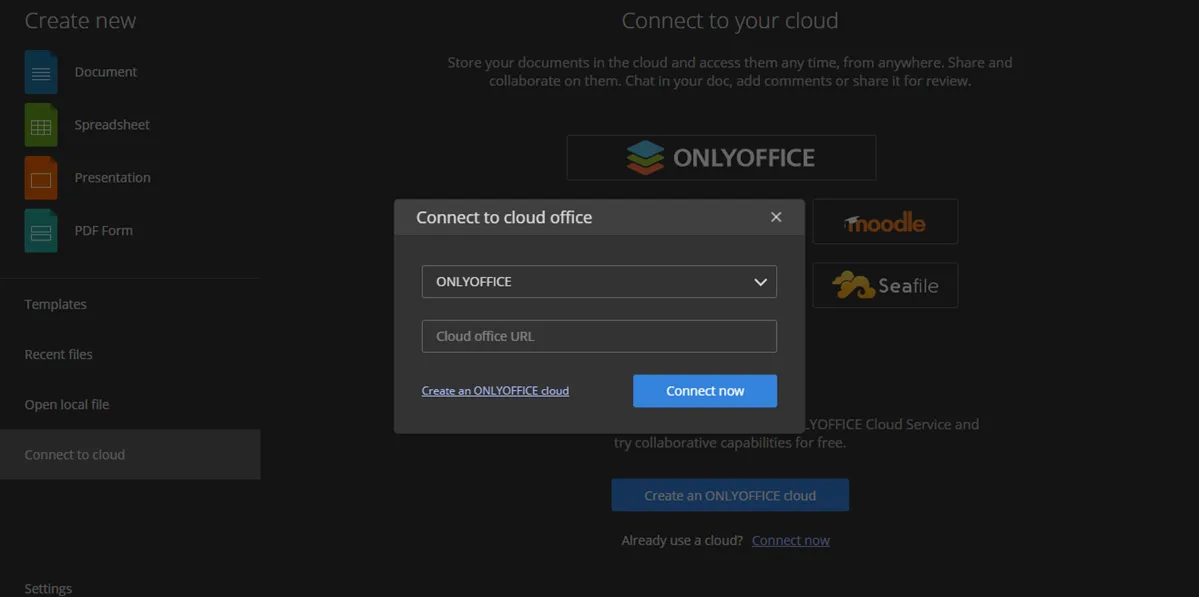
Task: Click the Connect now button in dialog
Action: coord(705,391)
